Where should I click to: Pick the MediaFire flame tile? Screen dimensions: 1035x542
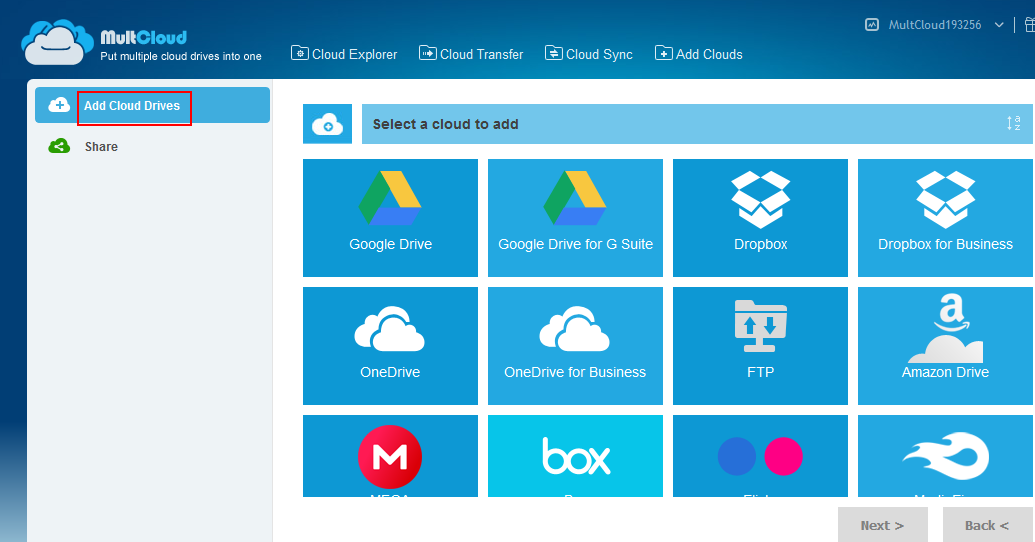[945, 456]
